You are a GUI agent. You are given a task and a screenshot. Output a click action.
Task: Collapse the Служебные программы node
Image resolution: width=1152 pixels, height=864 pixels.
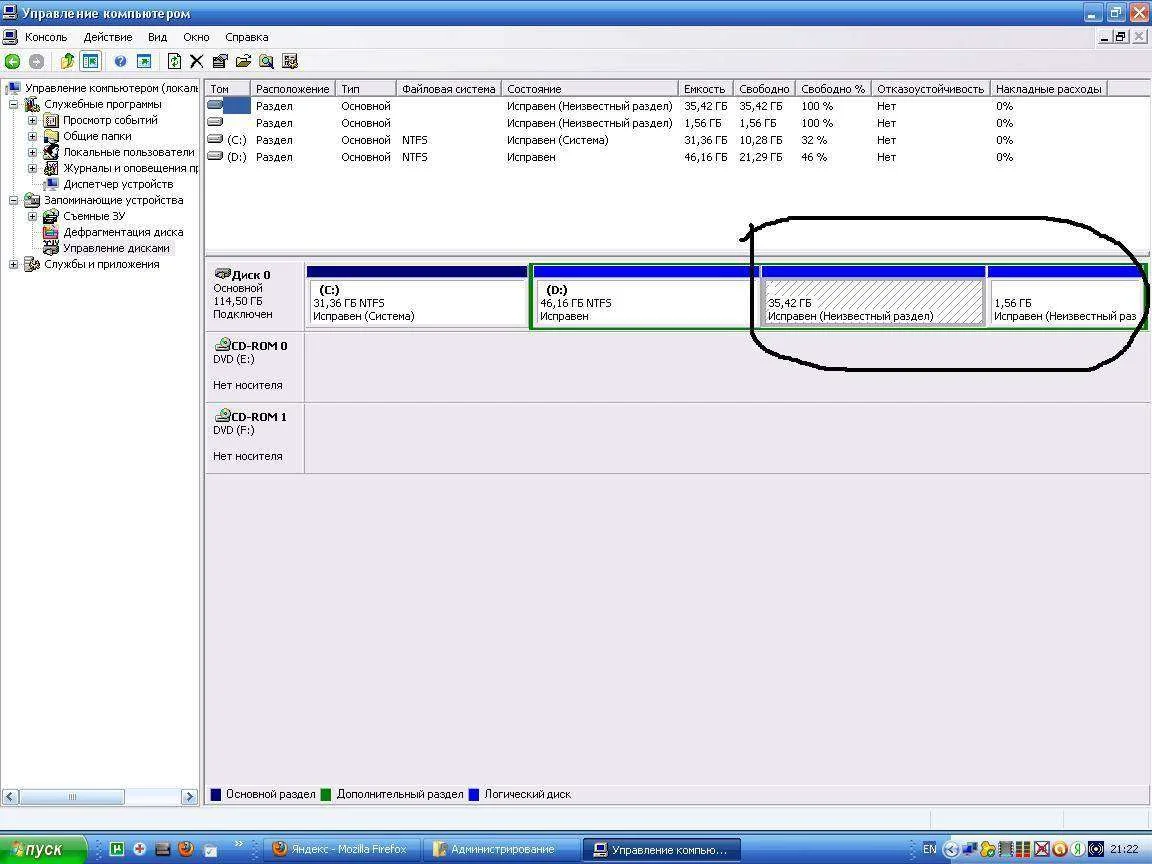pos(13,104)
